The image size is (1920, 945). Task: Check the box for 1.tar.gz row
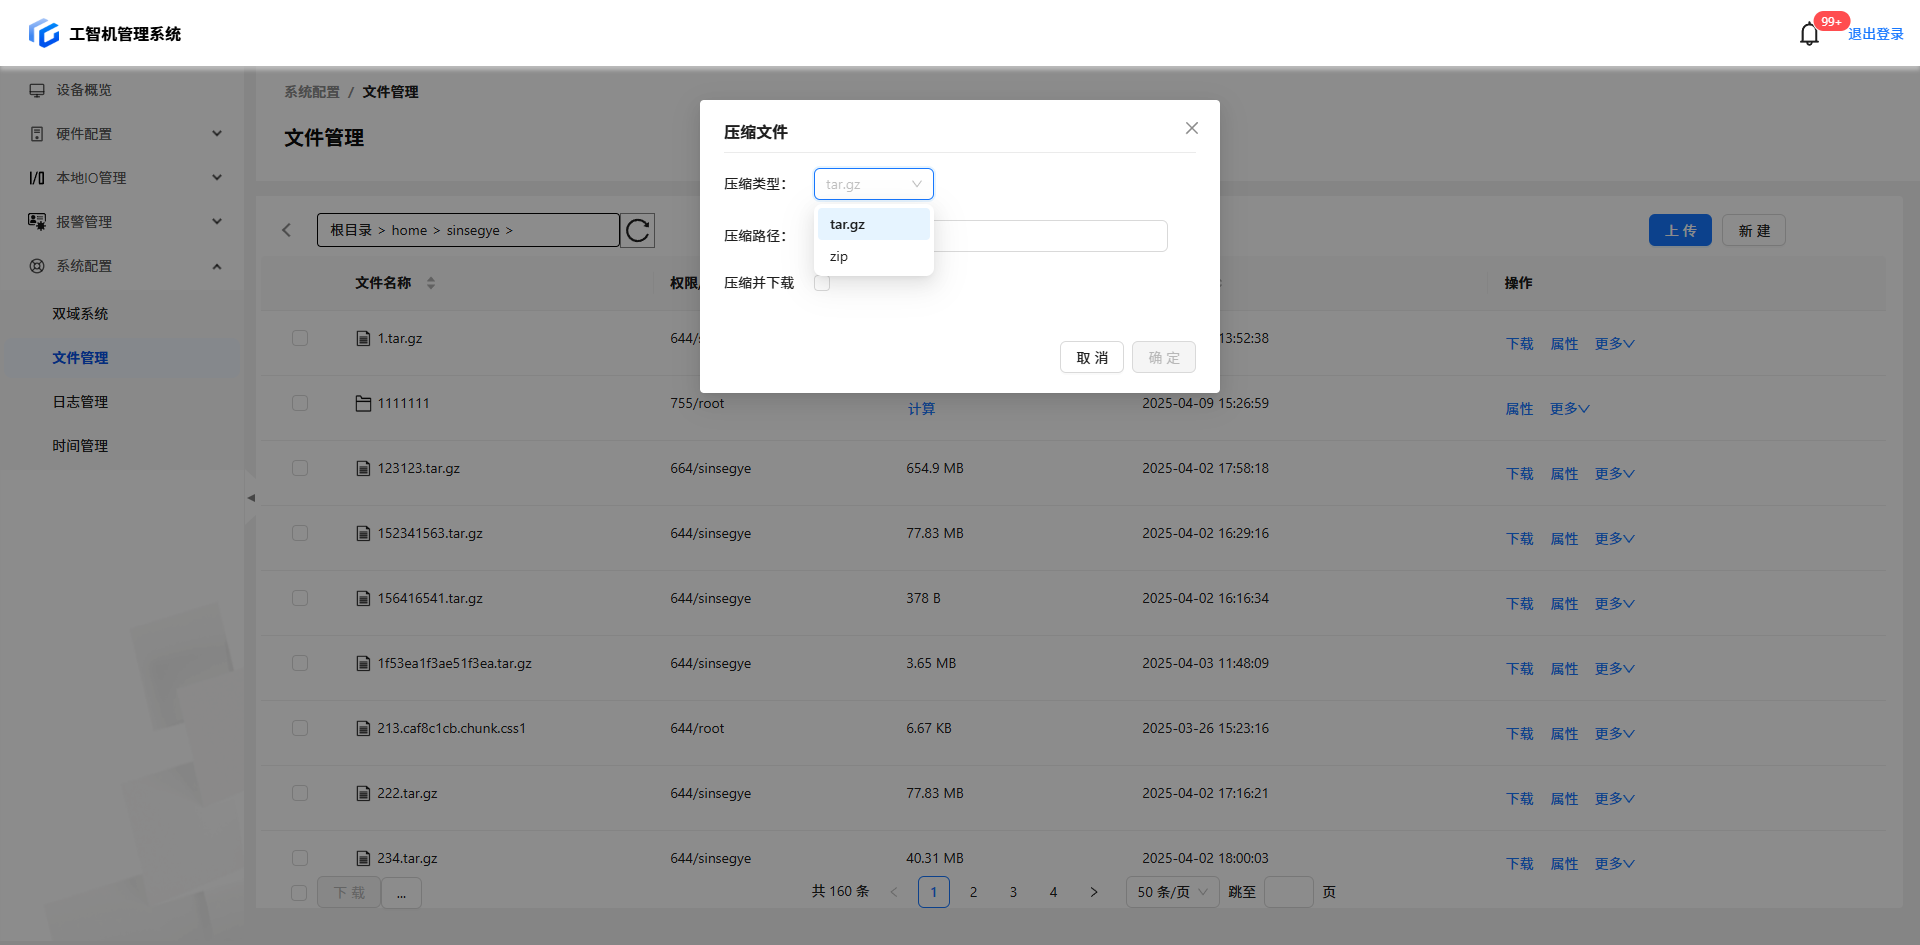300,339
